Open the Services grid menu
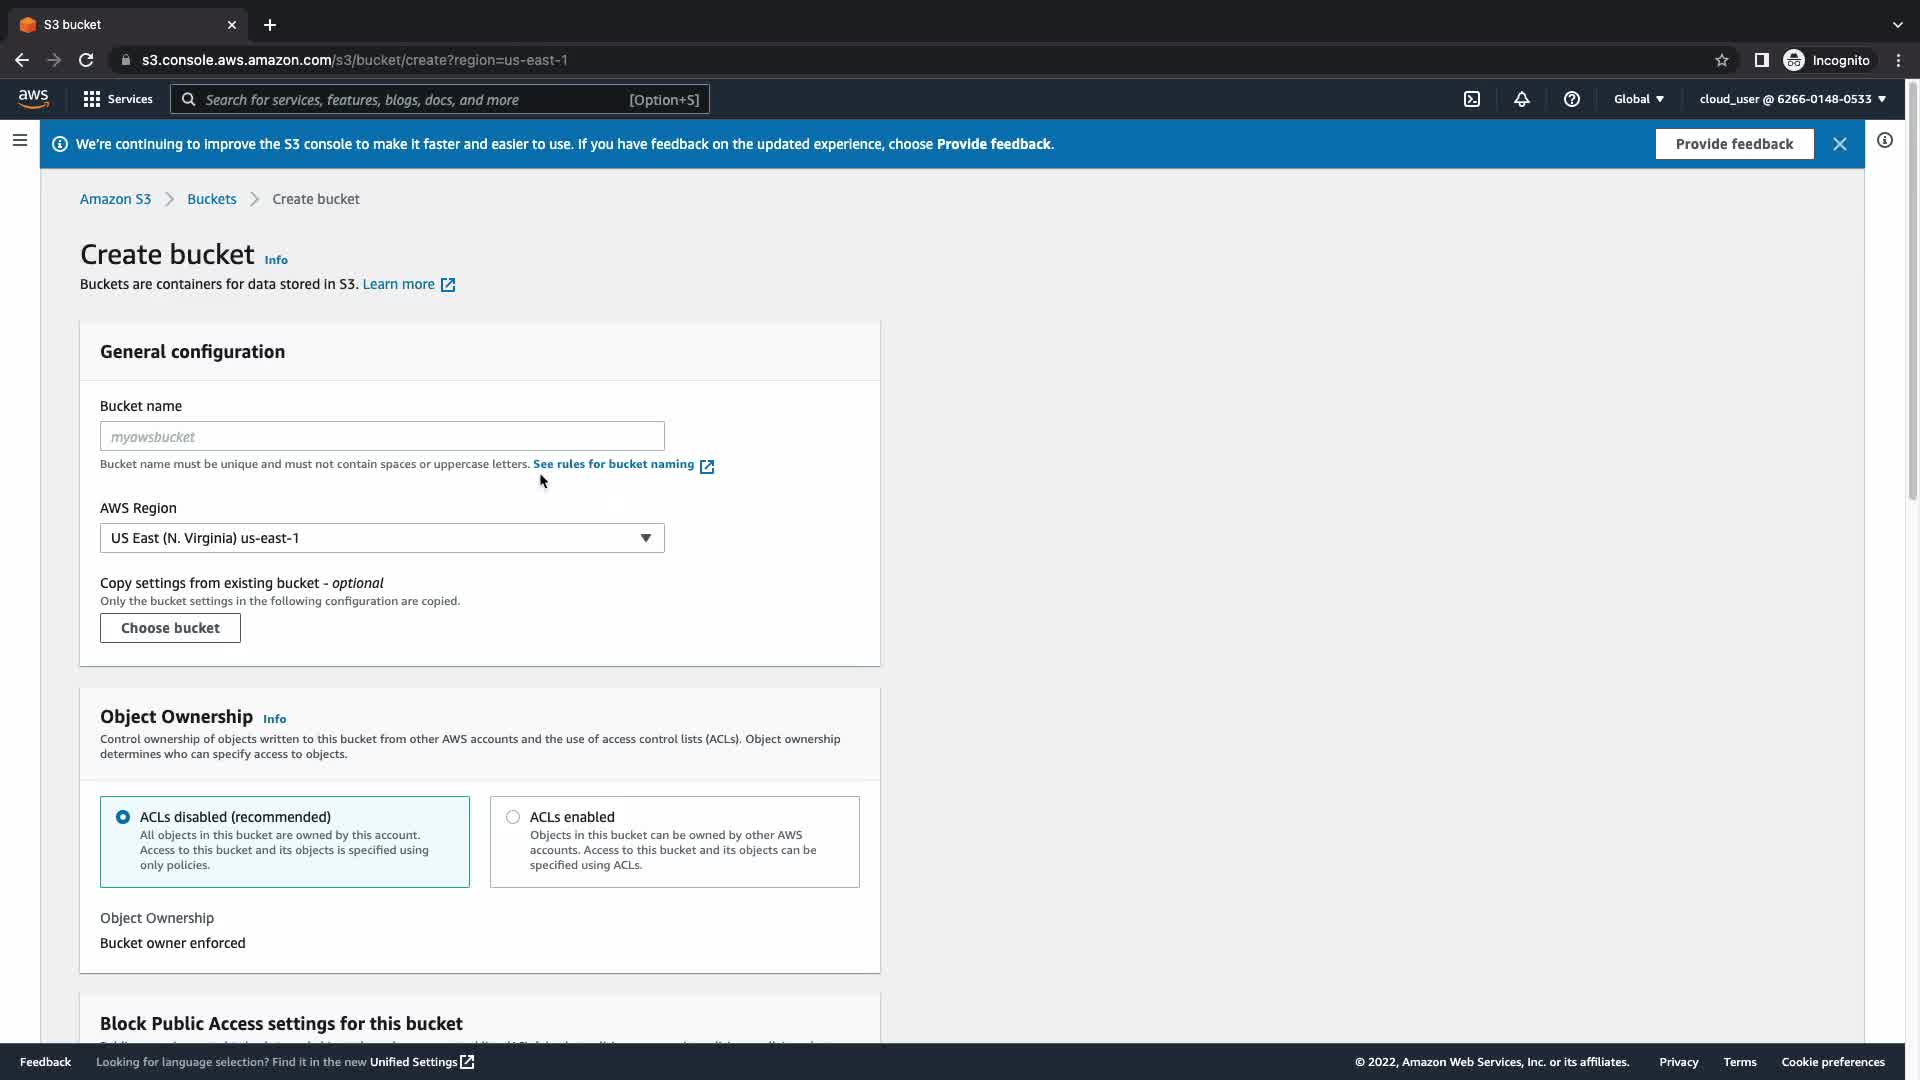 click(x=118, y=99)
